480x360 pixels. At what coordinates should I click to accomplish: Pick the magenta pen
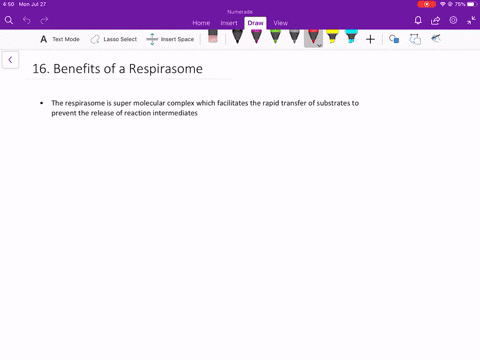click(256, 36)
